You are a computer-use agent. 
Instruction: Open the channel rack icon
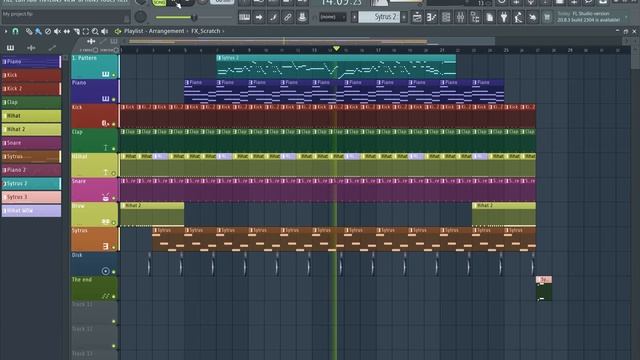coord(446,17)
